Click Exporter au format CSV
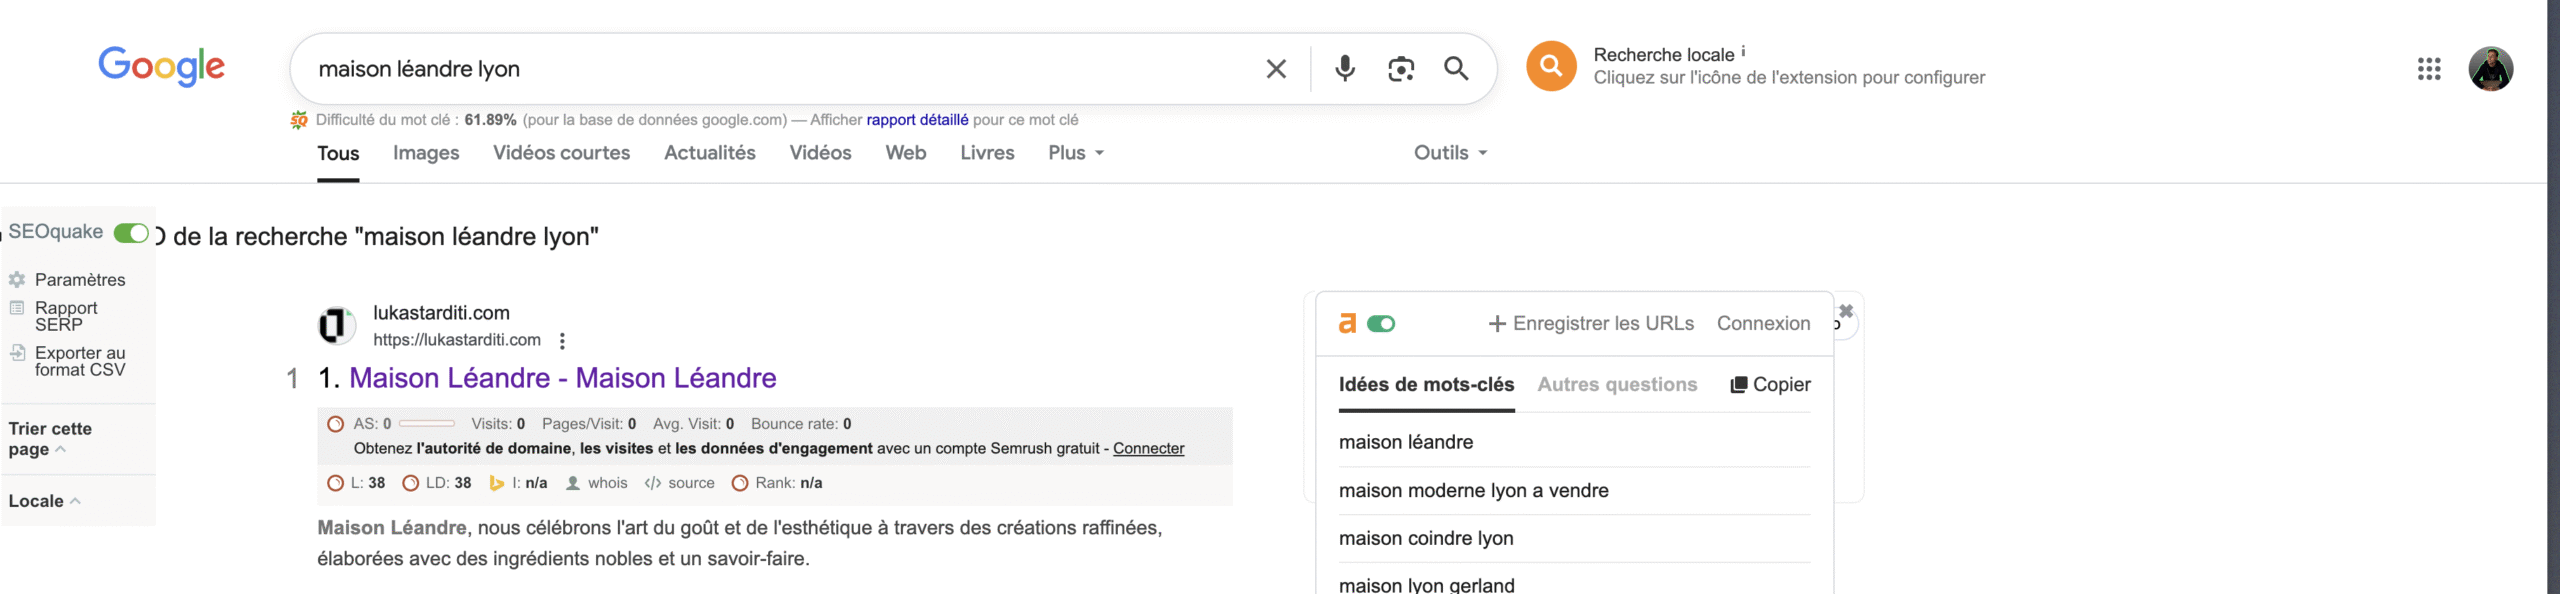This screenshot has height=594, width=2560. coord(80,361)
